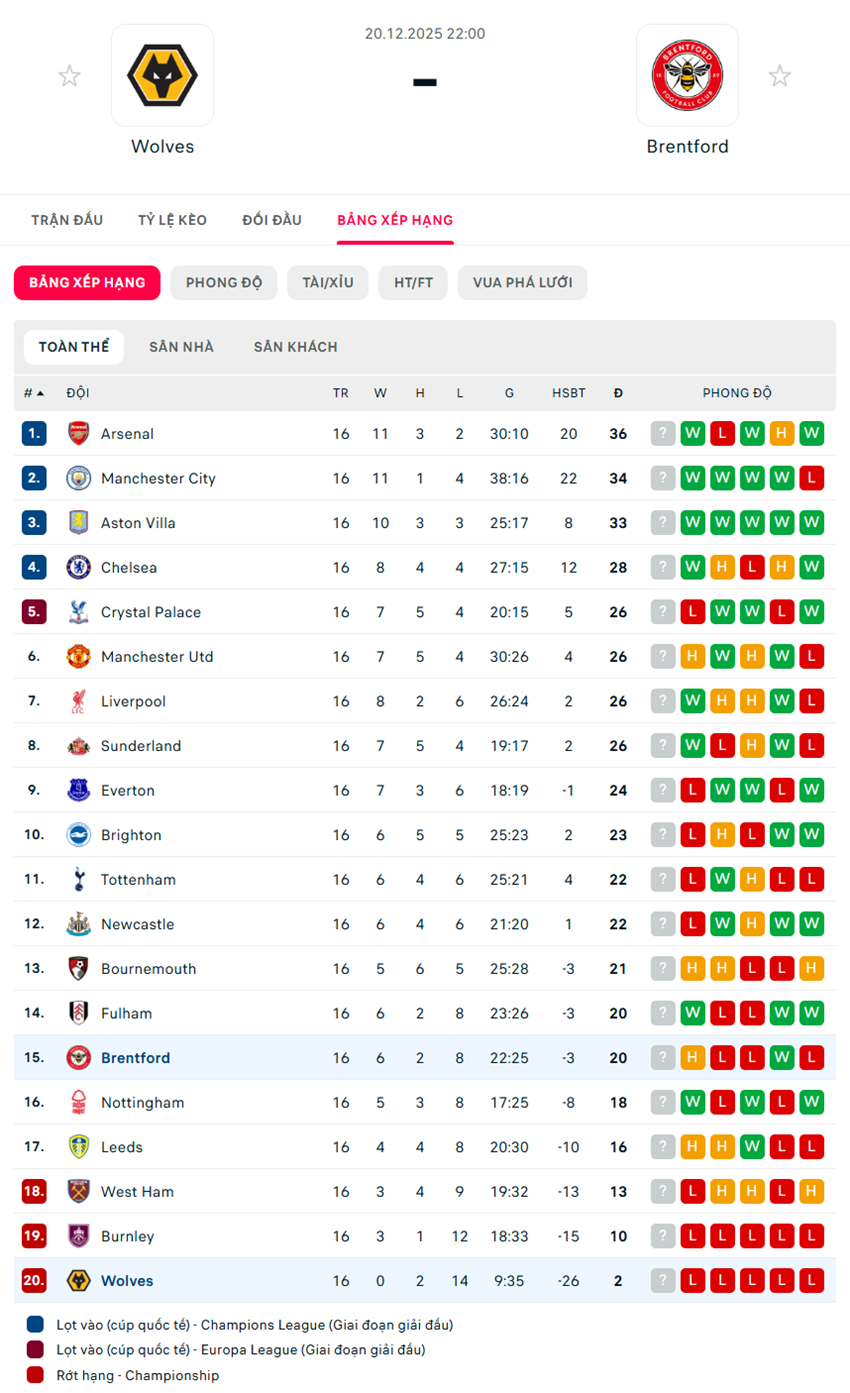Favorite Wolves with the star icon
This screenshot has height=1393, width=850.
click(x=69, y=76)
